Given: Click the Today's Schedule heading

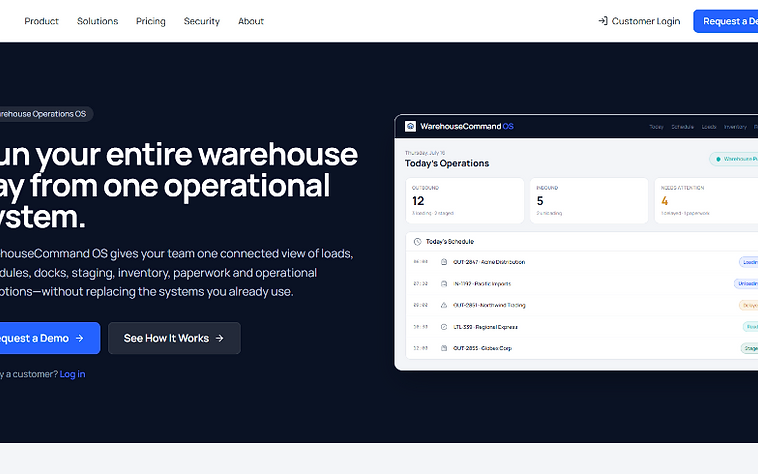Looking at the screenshot, I should coord(450,242).
